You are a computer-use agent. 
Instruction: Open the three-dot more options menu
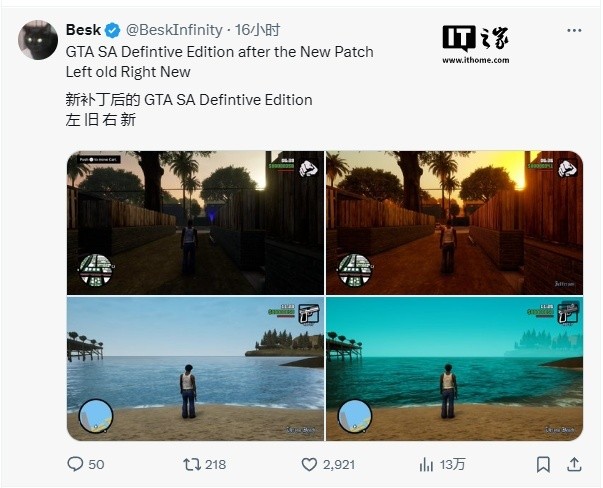pos(574,30)
